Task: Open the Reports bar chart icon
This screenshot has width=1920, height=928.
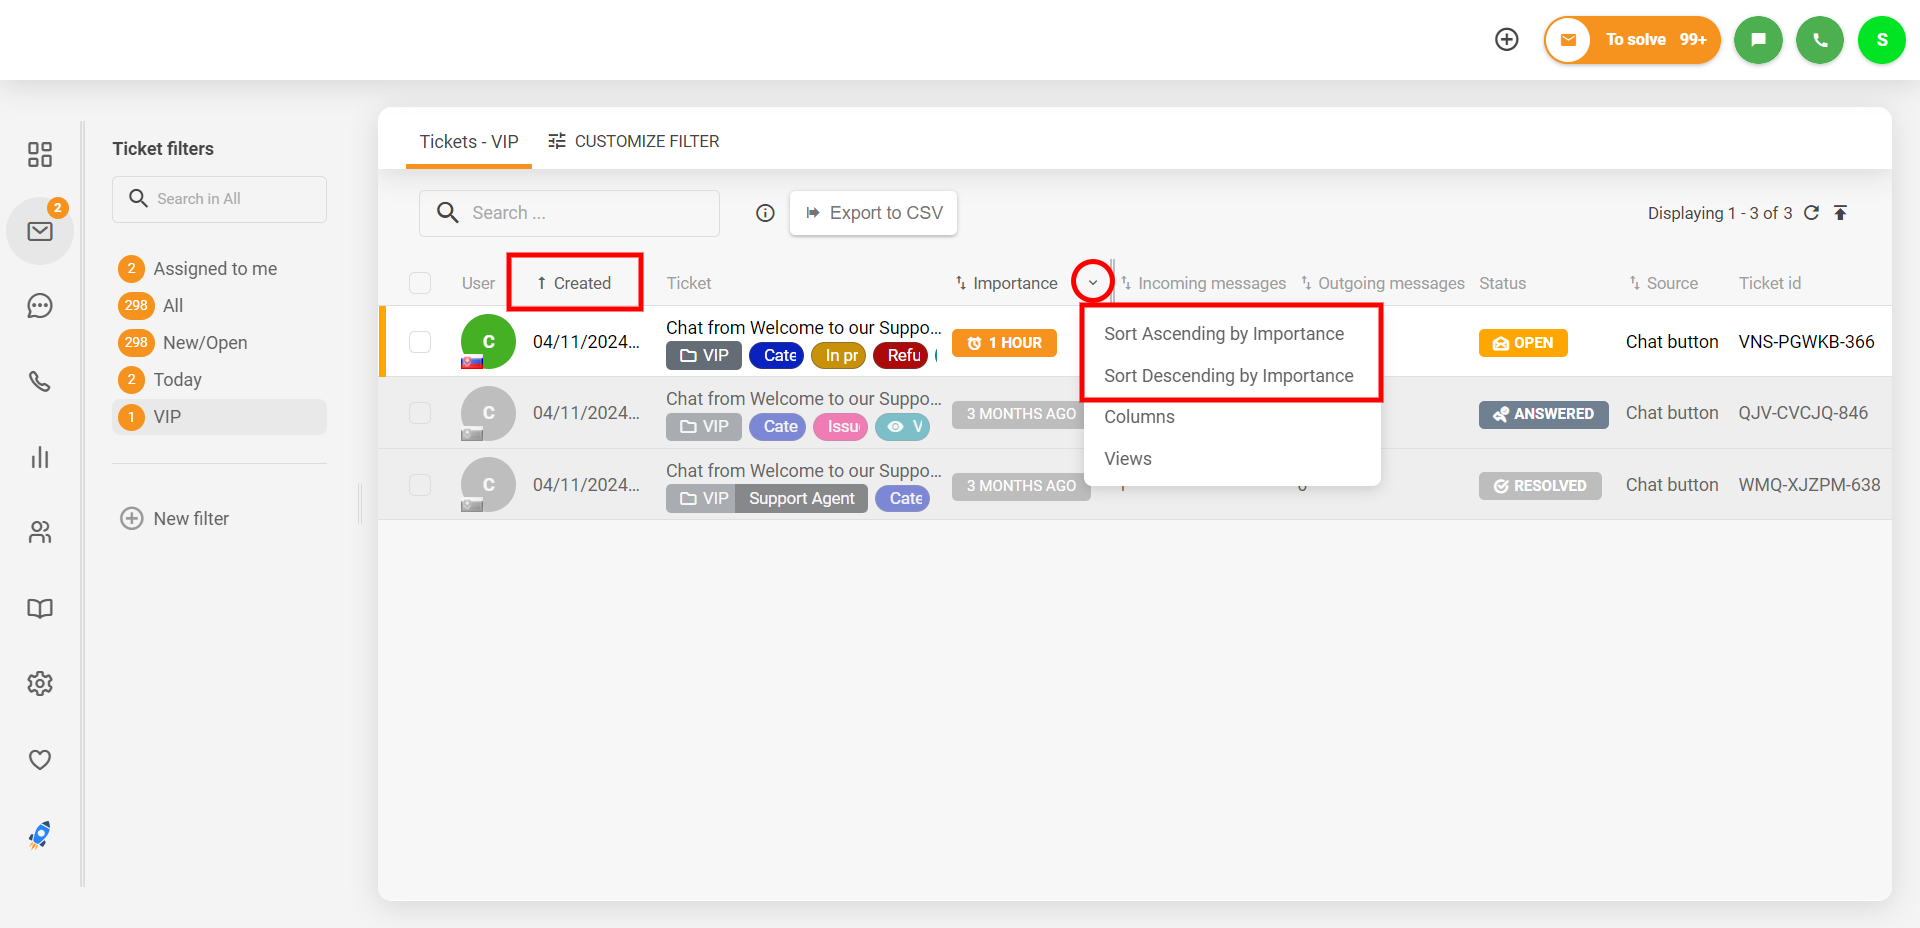Action: coord(40,458)
